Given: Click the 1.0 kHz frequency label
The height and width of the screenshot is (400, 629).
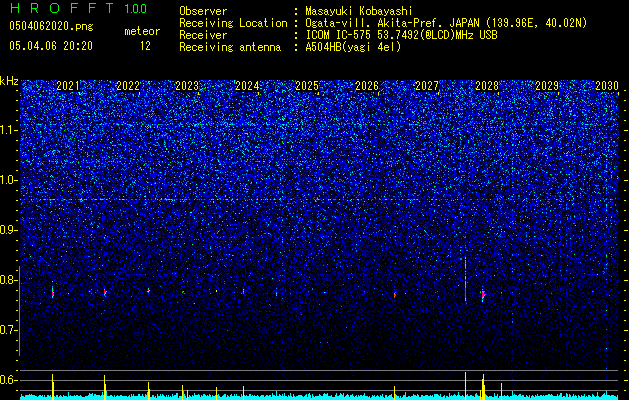Looking at the screenshot, I should pos(9,180).
